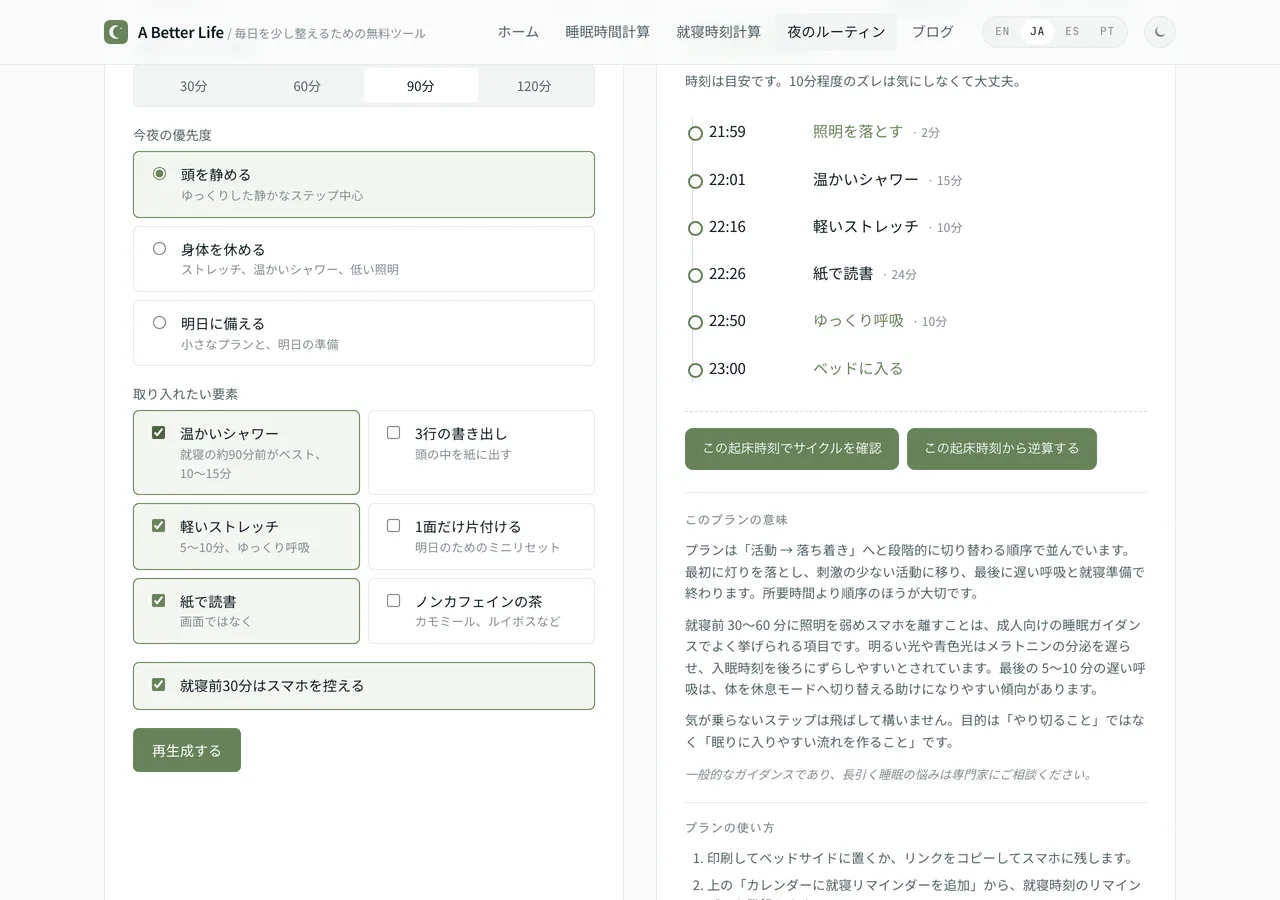This screenshot has width=1280, height=900.
Task: Click the ゆっくり呼吸 step text
Action: tap(858, 320)
